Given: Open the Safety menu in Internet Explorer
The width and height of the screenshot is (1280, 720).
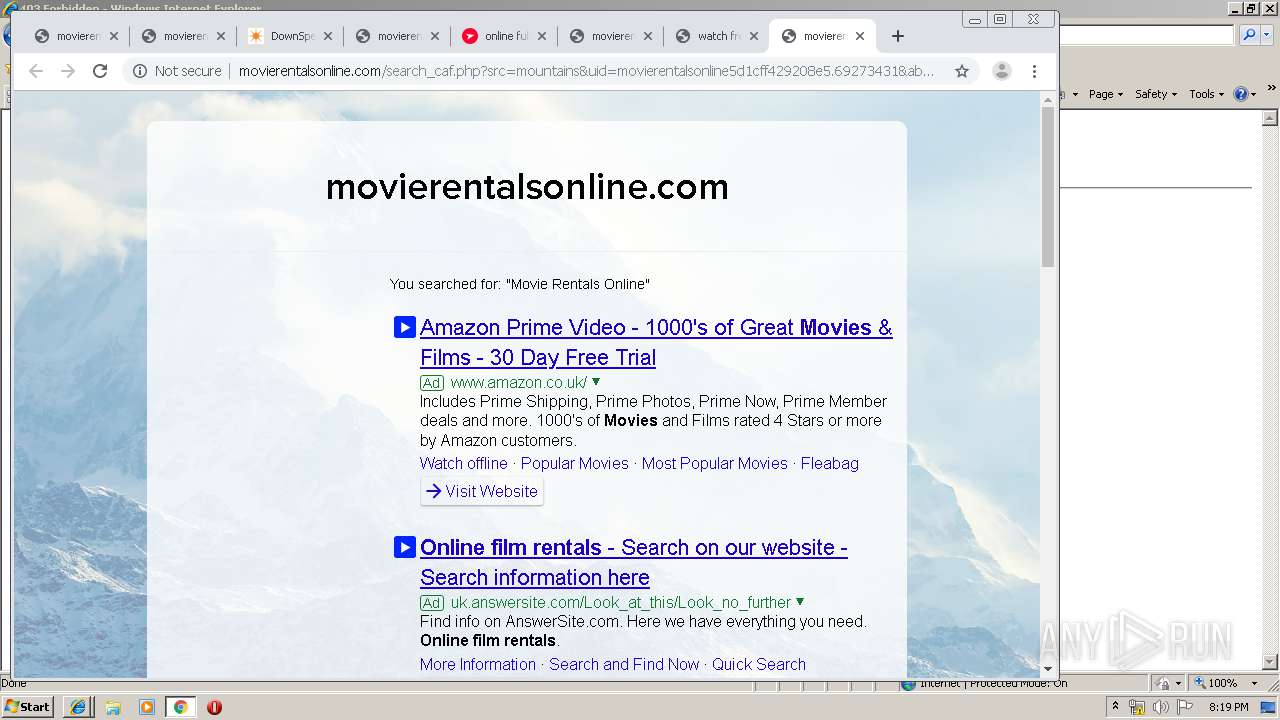Looking at the screenshot, I should pos(1156,93).
